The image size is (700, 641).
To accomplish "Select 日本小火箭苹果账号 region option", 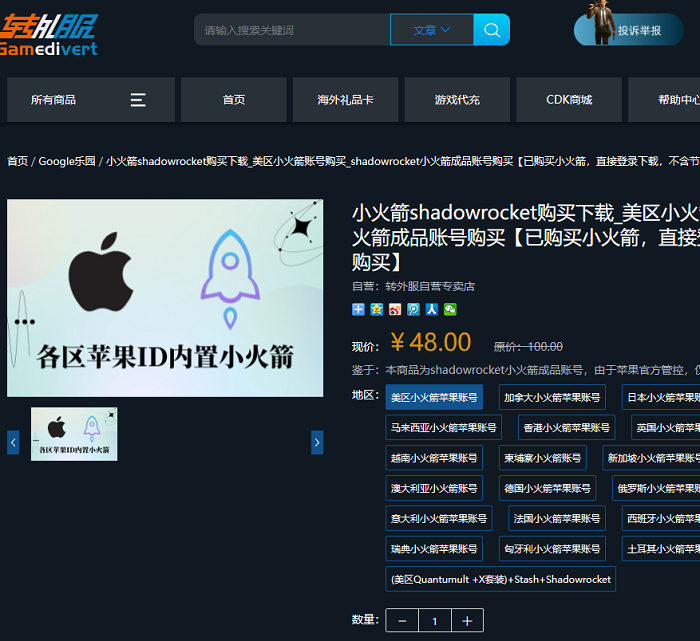I will (661, 397).
